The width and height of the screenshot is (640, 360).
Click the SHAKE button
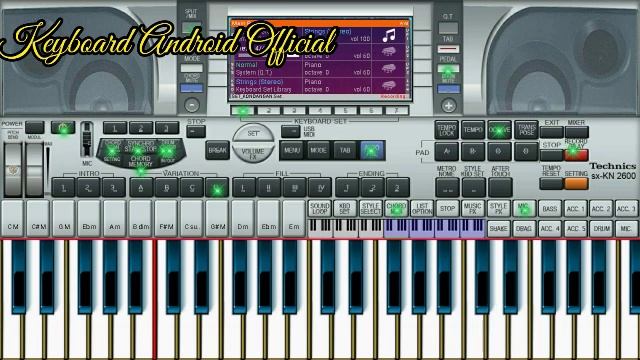pyautogui.click(x=498, y=229)
